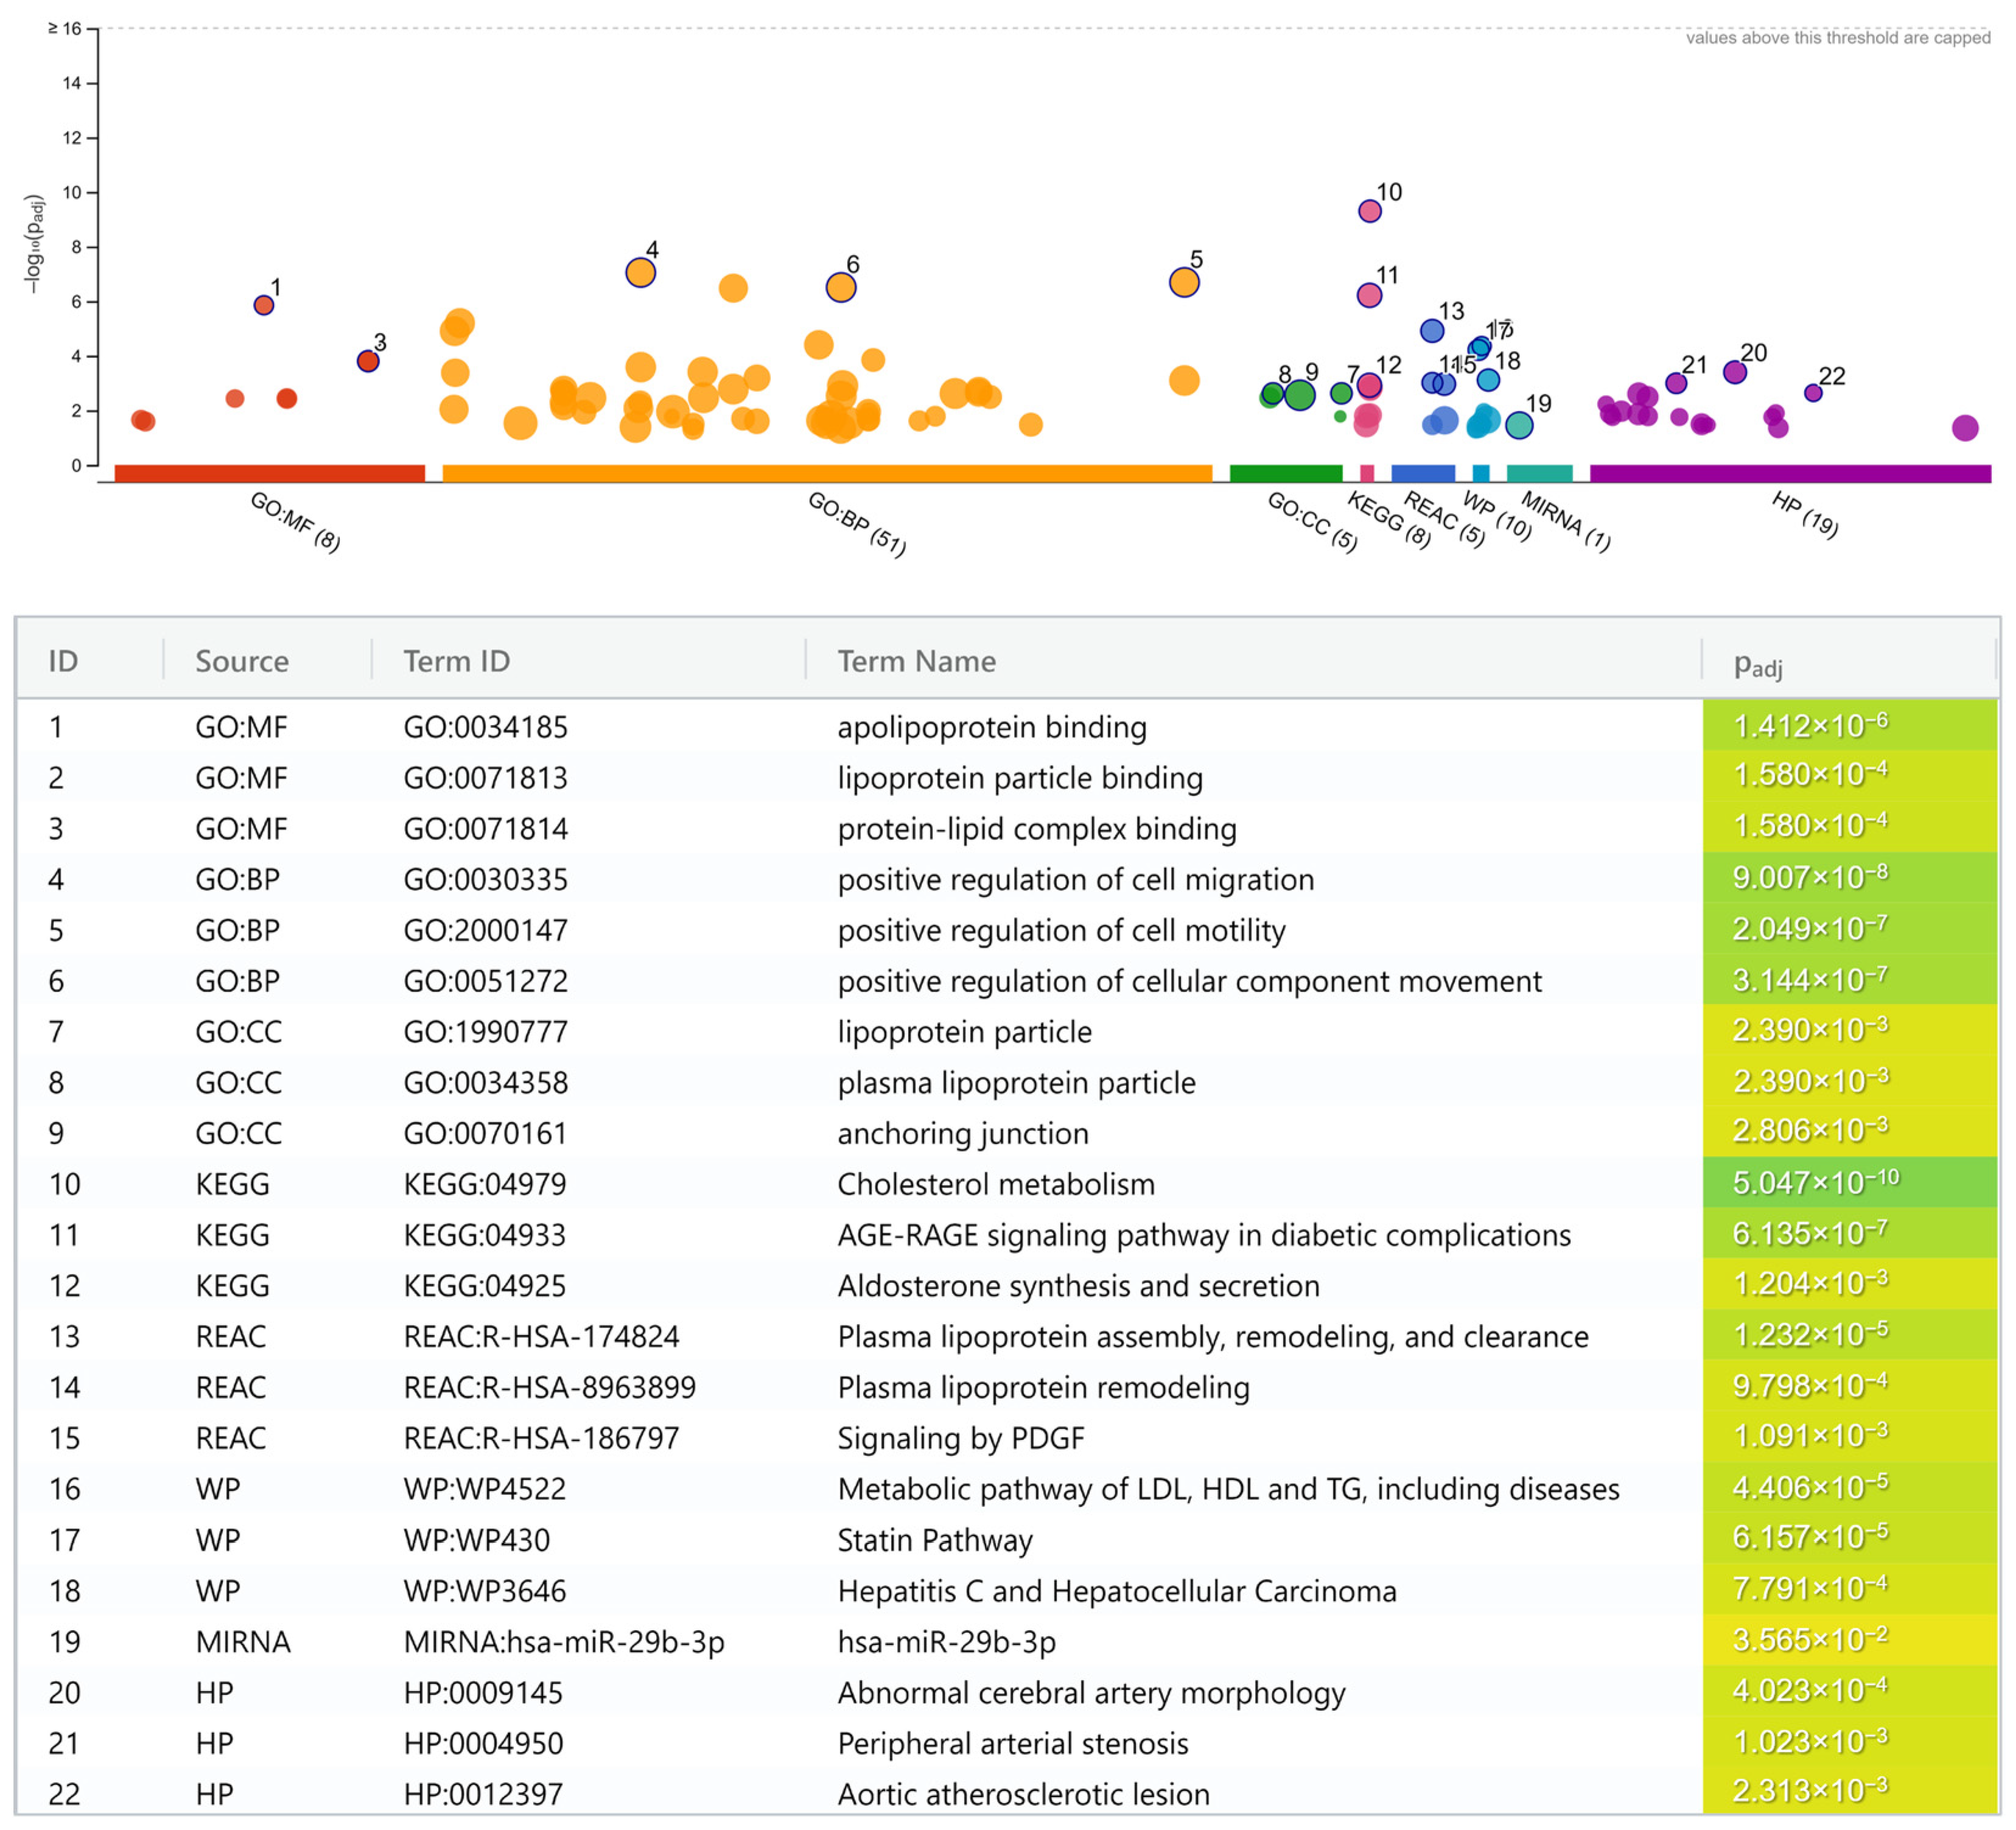Click data point labeled 13 in REAC
The width and height of the screenshot is (2016, 1830).
1432,330
